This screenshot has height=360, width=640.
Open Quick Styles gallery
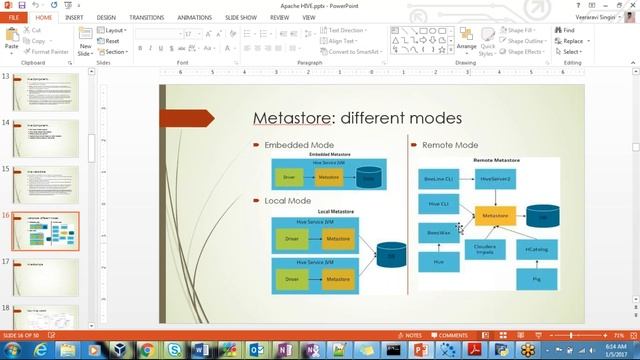(x=487, y=42)
